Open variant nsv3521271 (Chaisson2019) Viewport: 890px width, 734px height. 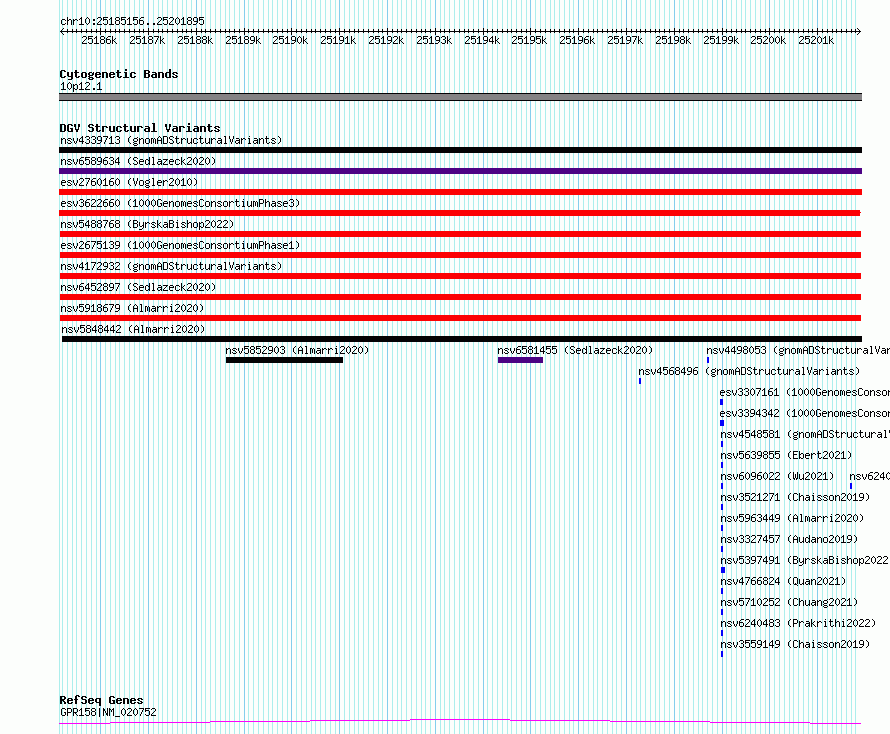[x=795, y=497]
